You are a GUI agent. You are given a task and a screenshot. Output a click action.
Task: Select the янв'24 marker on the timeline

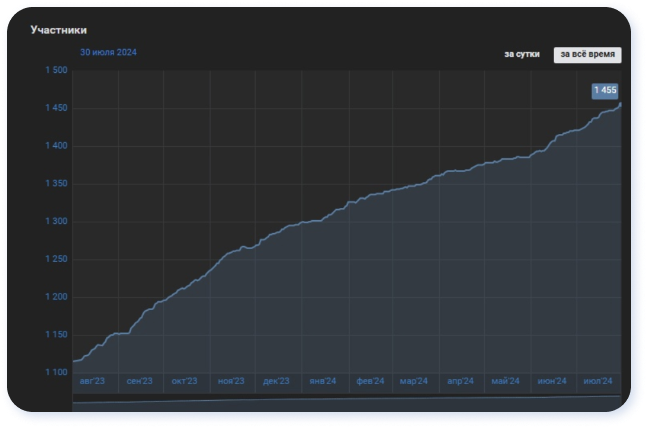point(322,381)
